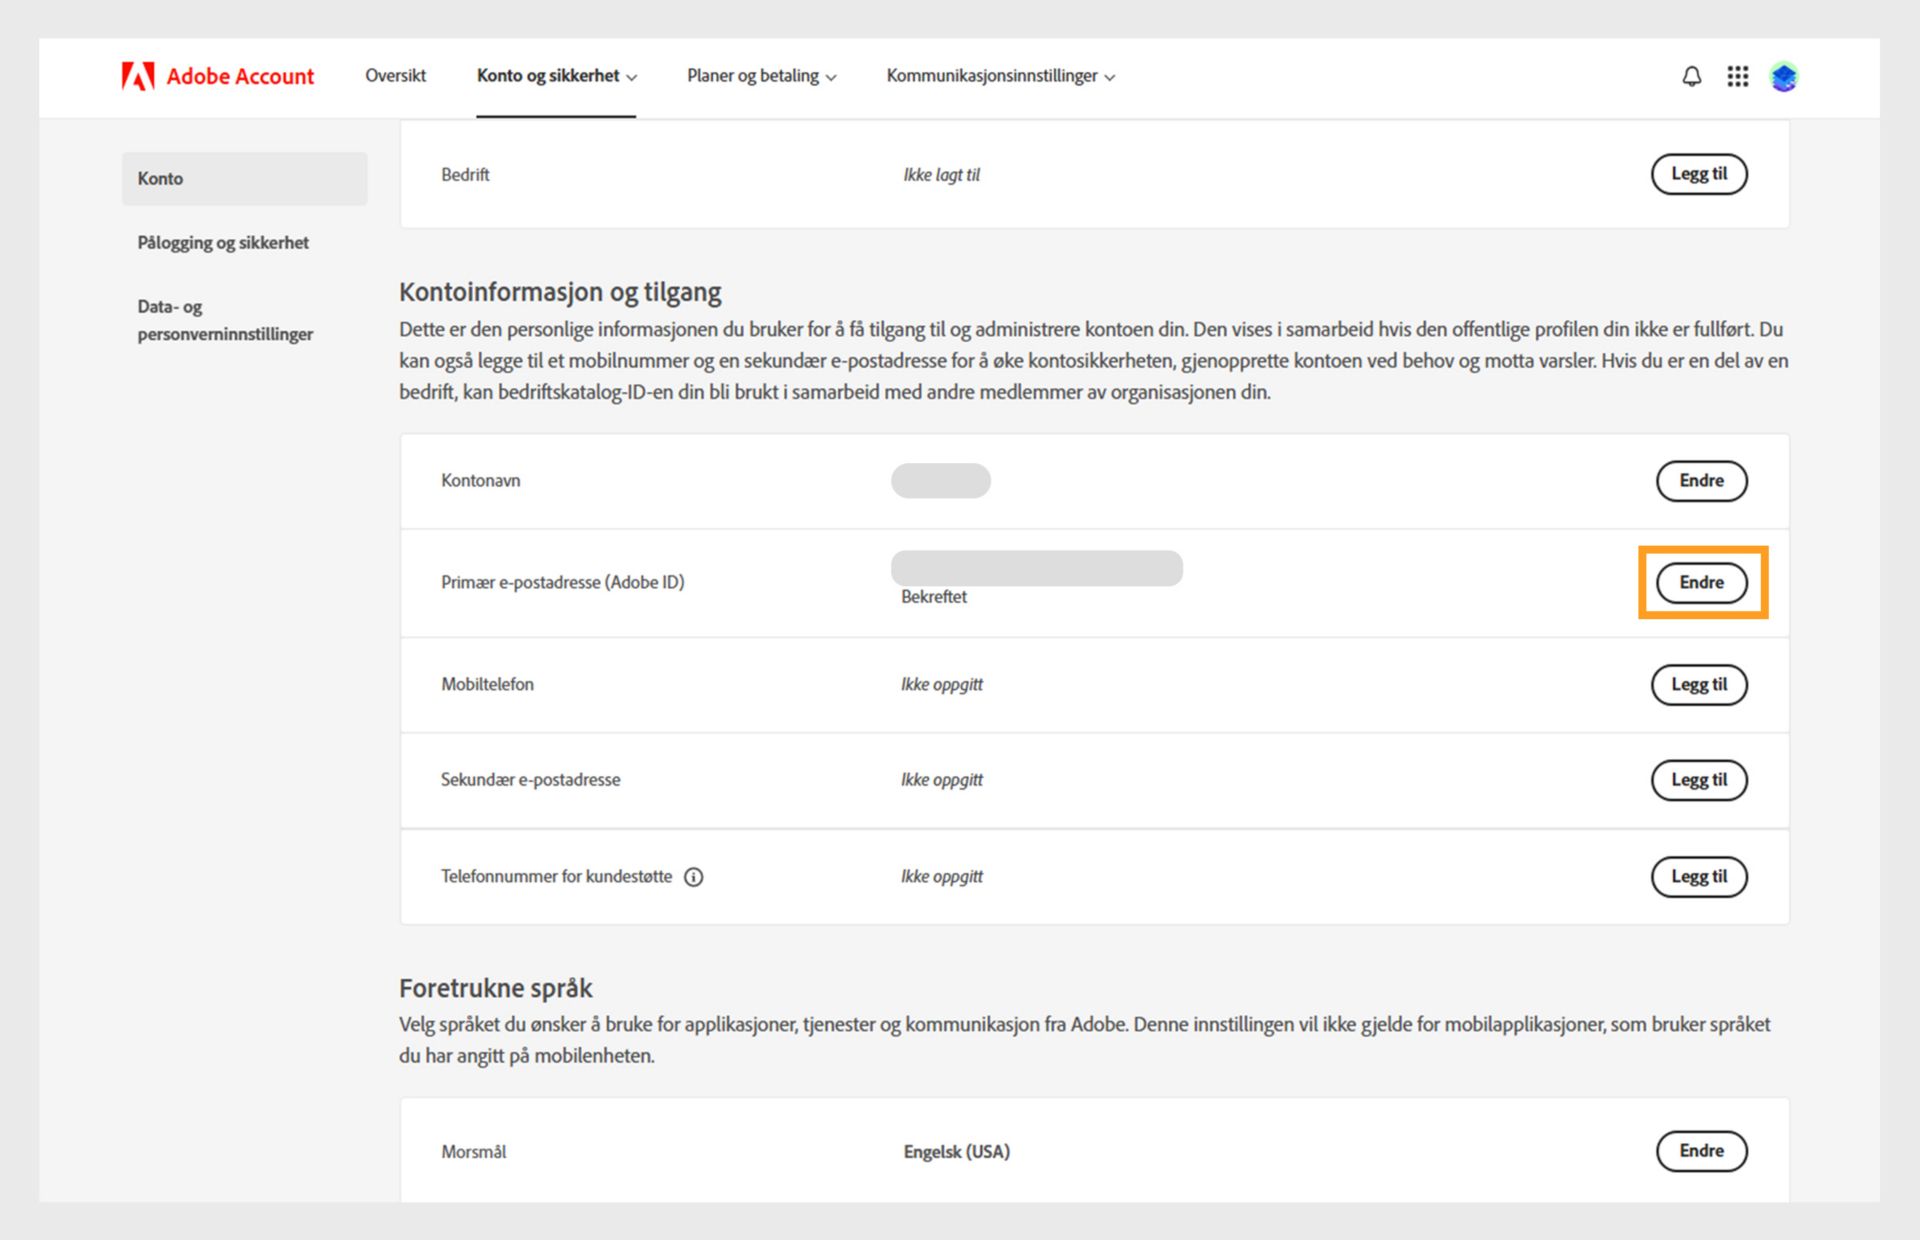The width and height of the screenshot is (1920, 1240).
Task: Change the Morsmål language with Endre
Action: (x=1702, y=1151)
